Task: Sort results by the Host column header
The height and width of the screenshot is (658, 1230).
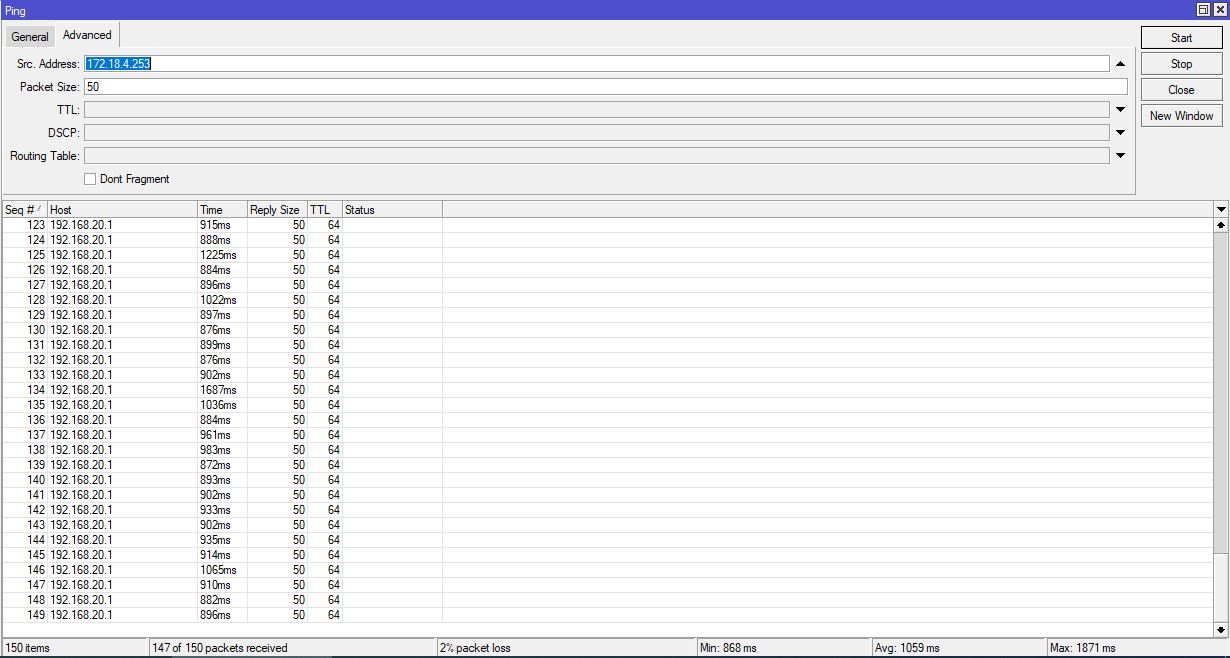Action: [x=120, y=209]
